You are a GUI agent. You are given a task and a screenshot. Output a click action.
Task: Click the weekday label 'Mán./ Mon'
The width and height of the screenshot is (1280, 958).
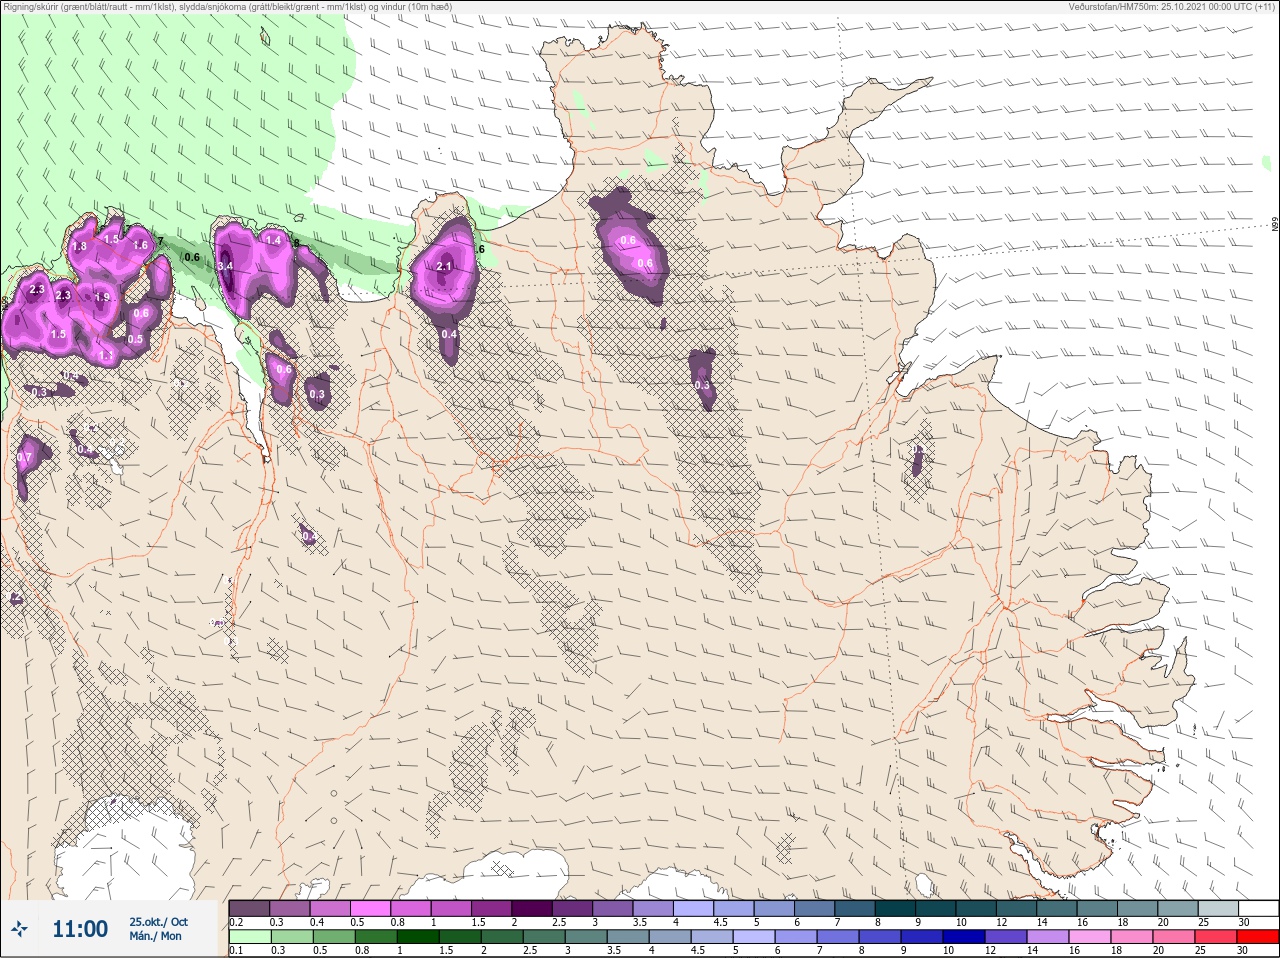156,937
